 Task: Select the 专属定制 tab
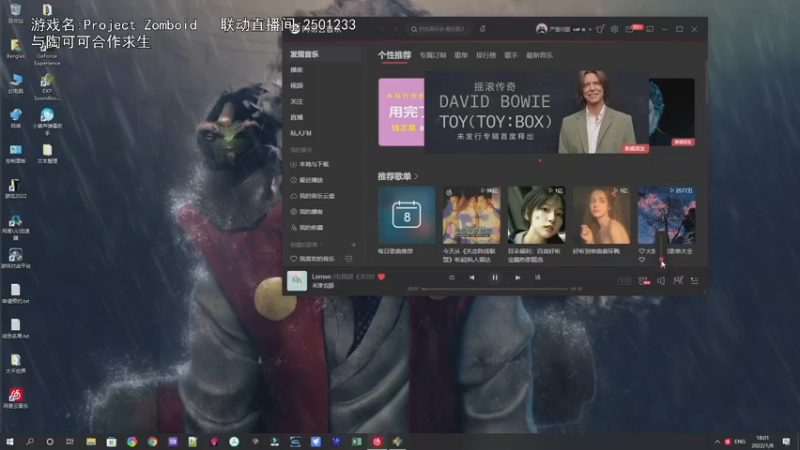click(433, 55)
